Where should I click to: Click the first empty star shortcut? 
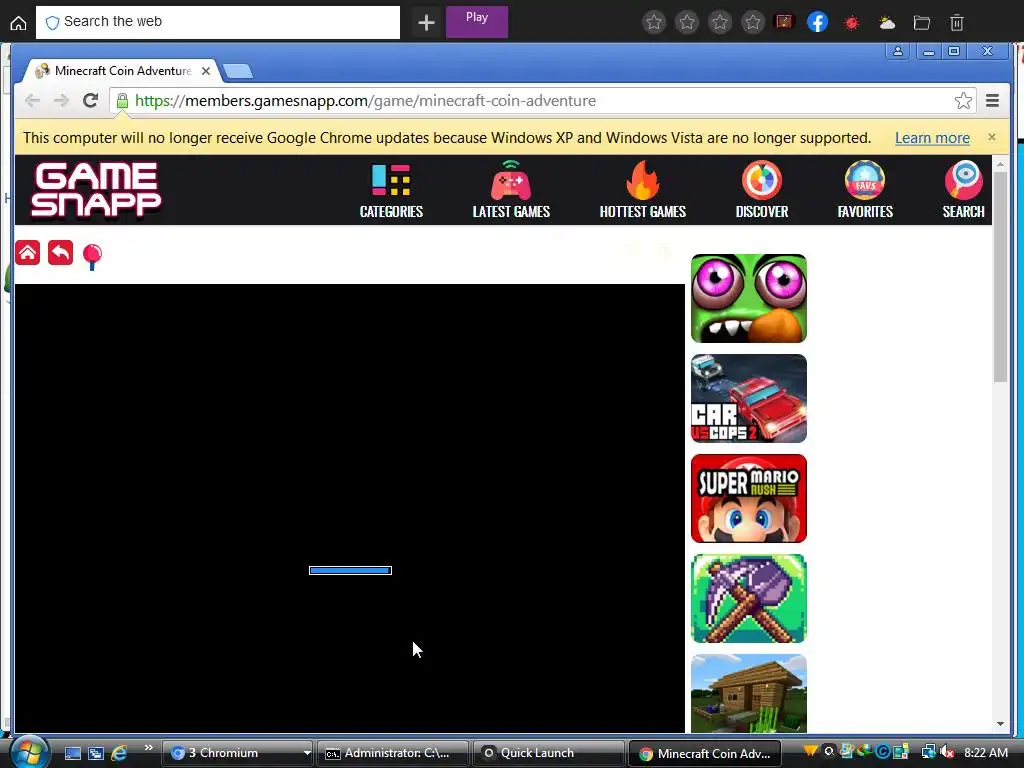654,23
